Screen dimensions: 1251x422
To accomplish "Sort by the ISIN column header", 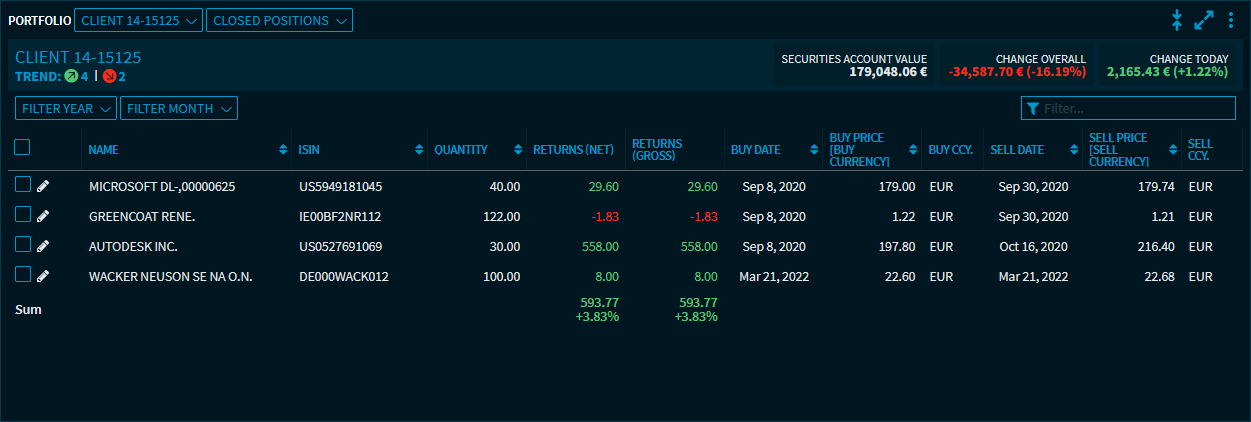I will tap(308, 150).
